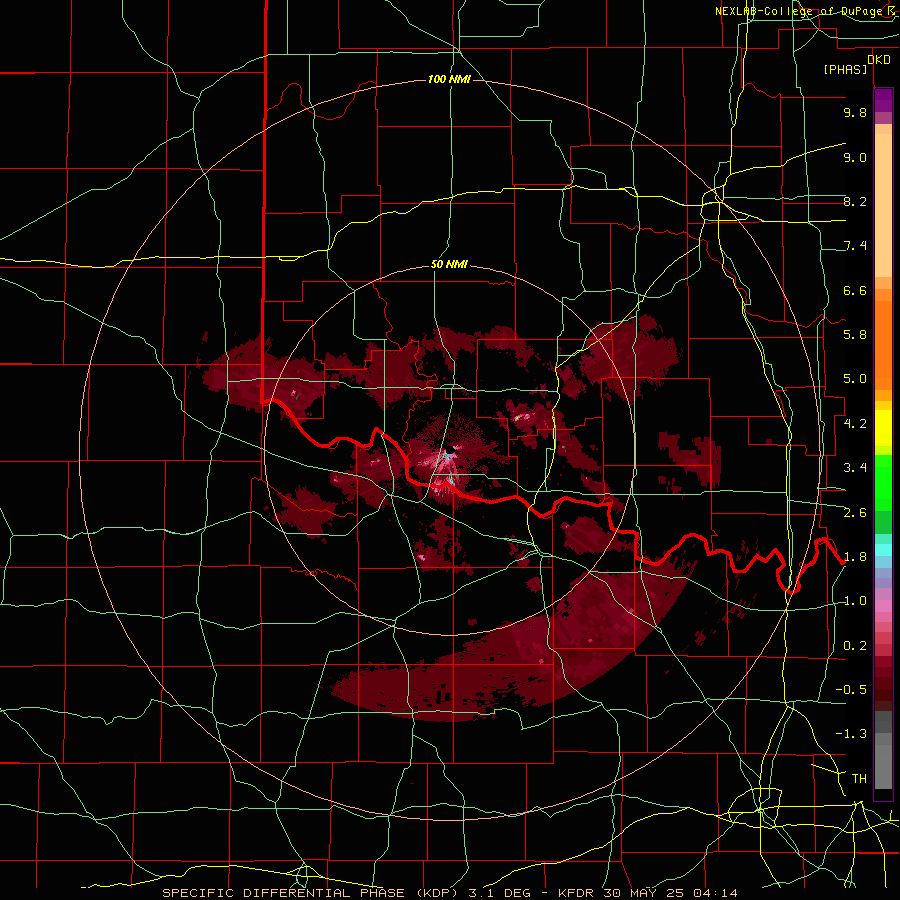
Task: Click the -1.3 color scale value
Action: 851,734
